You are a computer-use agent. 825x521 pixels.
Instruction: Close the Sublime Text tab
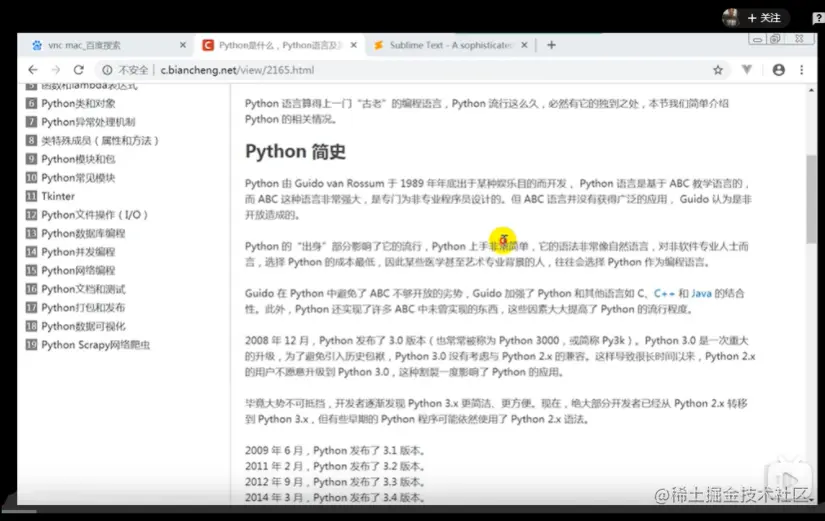[x=524, y=45]
